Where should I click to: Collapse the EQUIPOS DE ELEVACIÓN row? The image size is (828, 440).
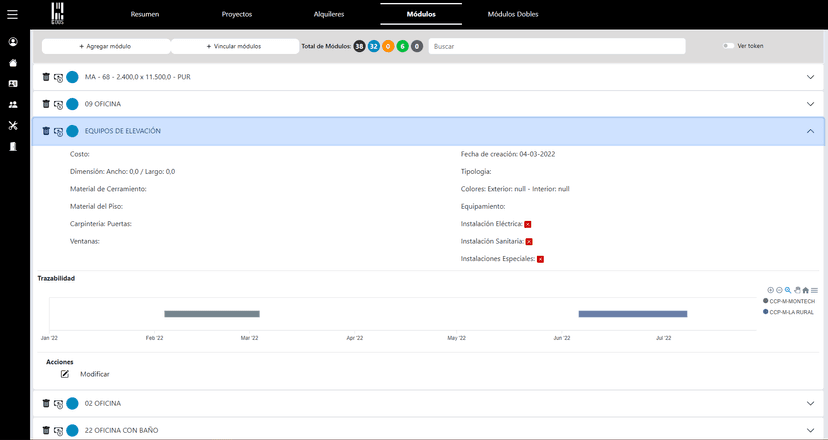pos(810,131)
